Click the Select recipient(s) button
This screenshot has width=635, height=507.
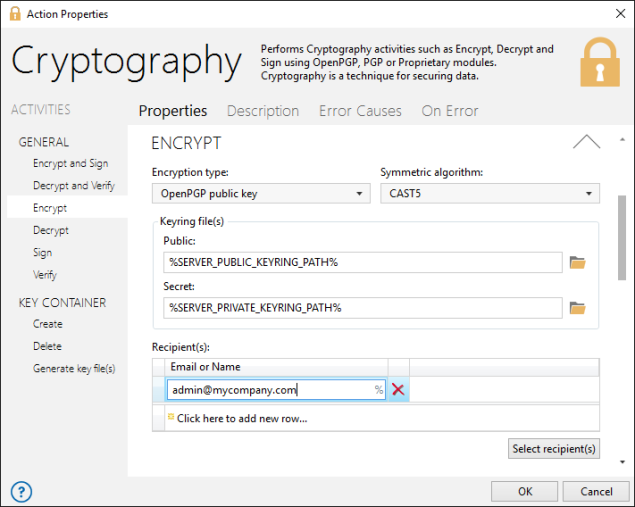point(554,448)
